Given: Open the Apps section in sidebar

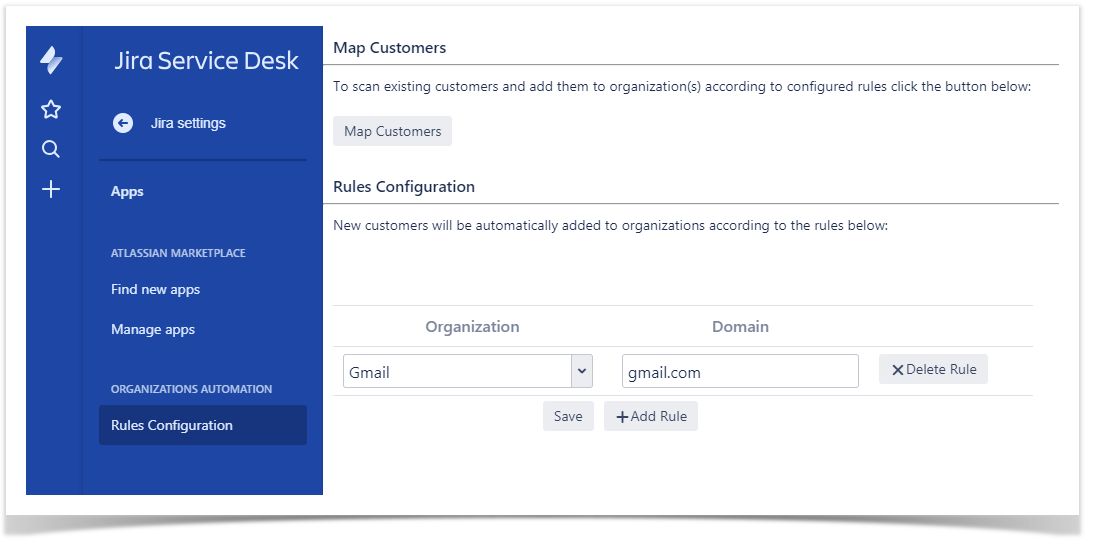Looking at the screenshot, I should (127, 191).
